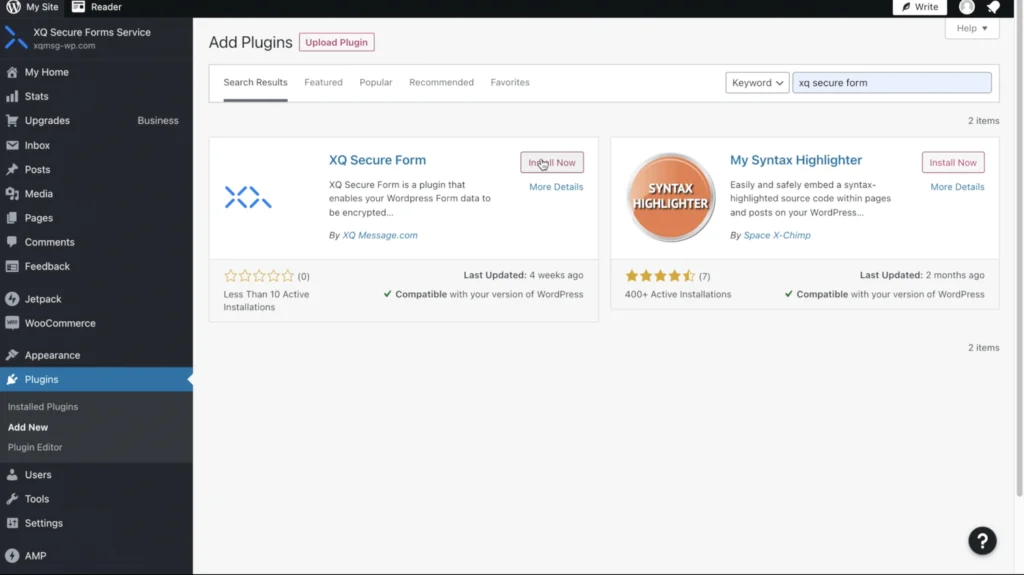This screenshot has height=575, width=1024.
Task: Open the user avatar icon
Action: [x=967, y=7]
